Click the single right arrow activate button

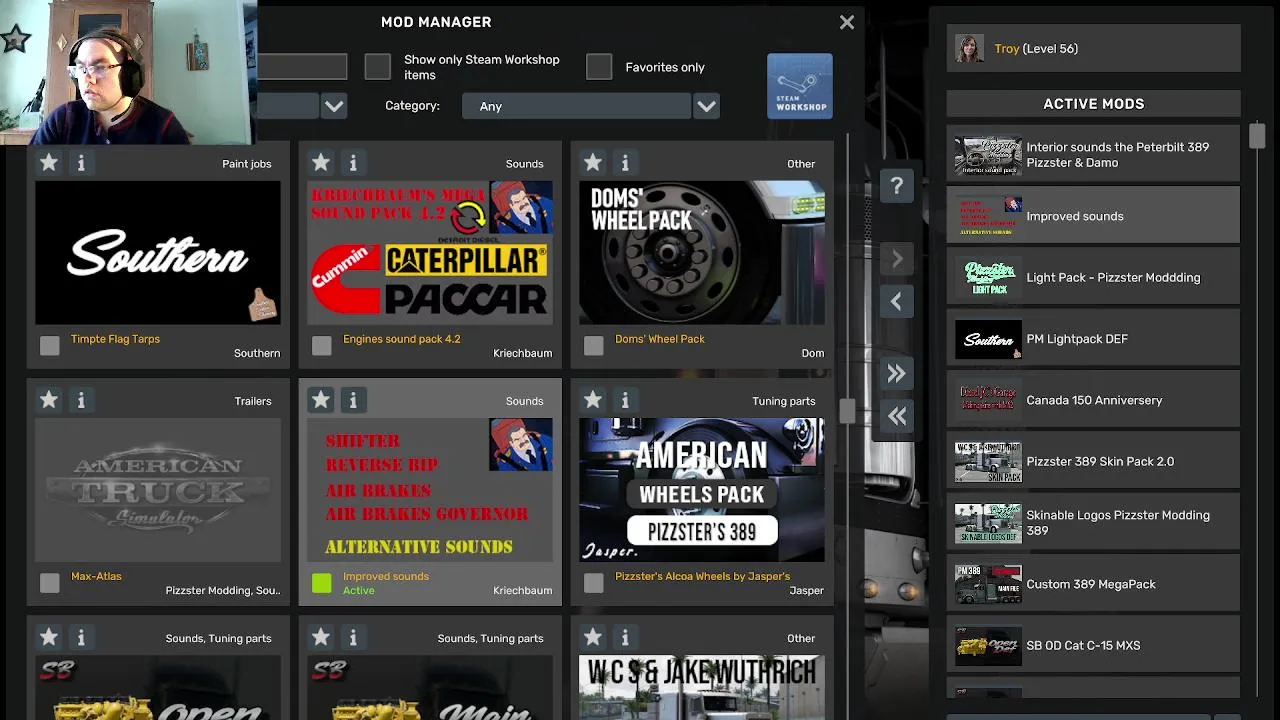pyautogui.click(x=897, y=259)
